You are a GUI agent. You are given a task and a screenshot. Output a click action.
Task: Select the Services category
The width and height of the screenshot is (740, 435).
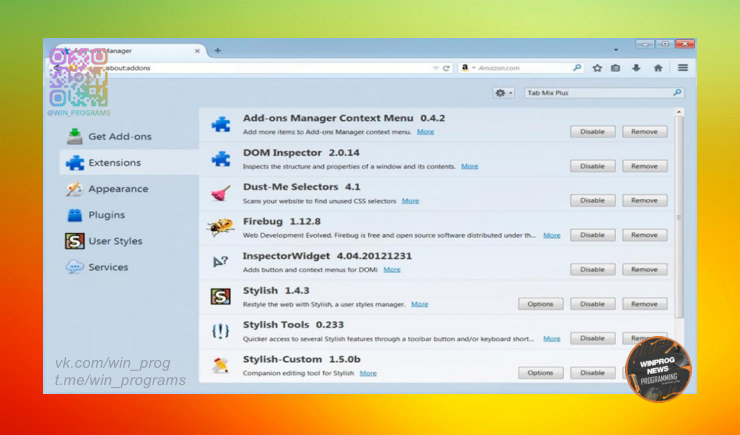pos(129,267)
